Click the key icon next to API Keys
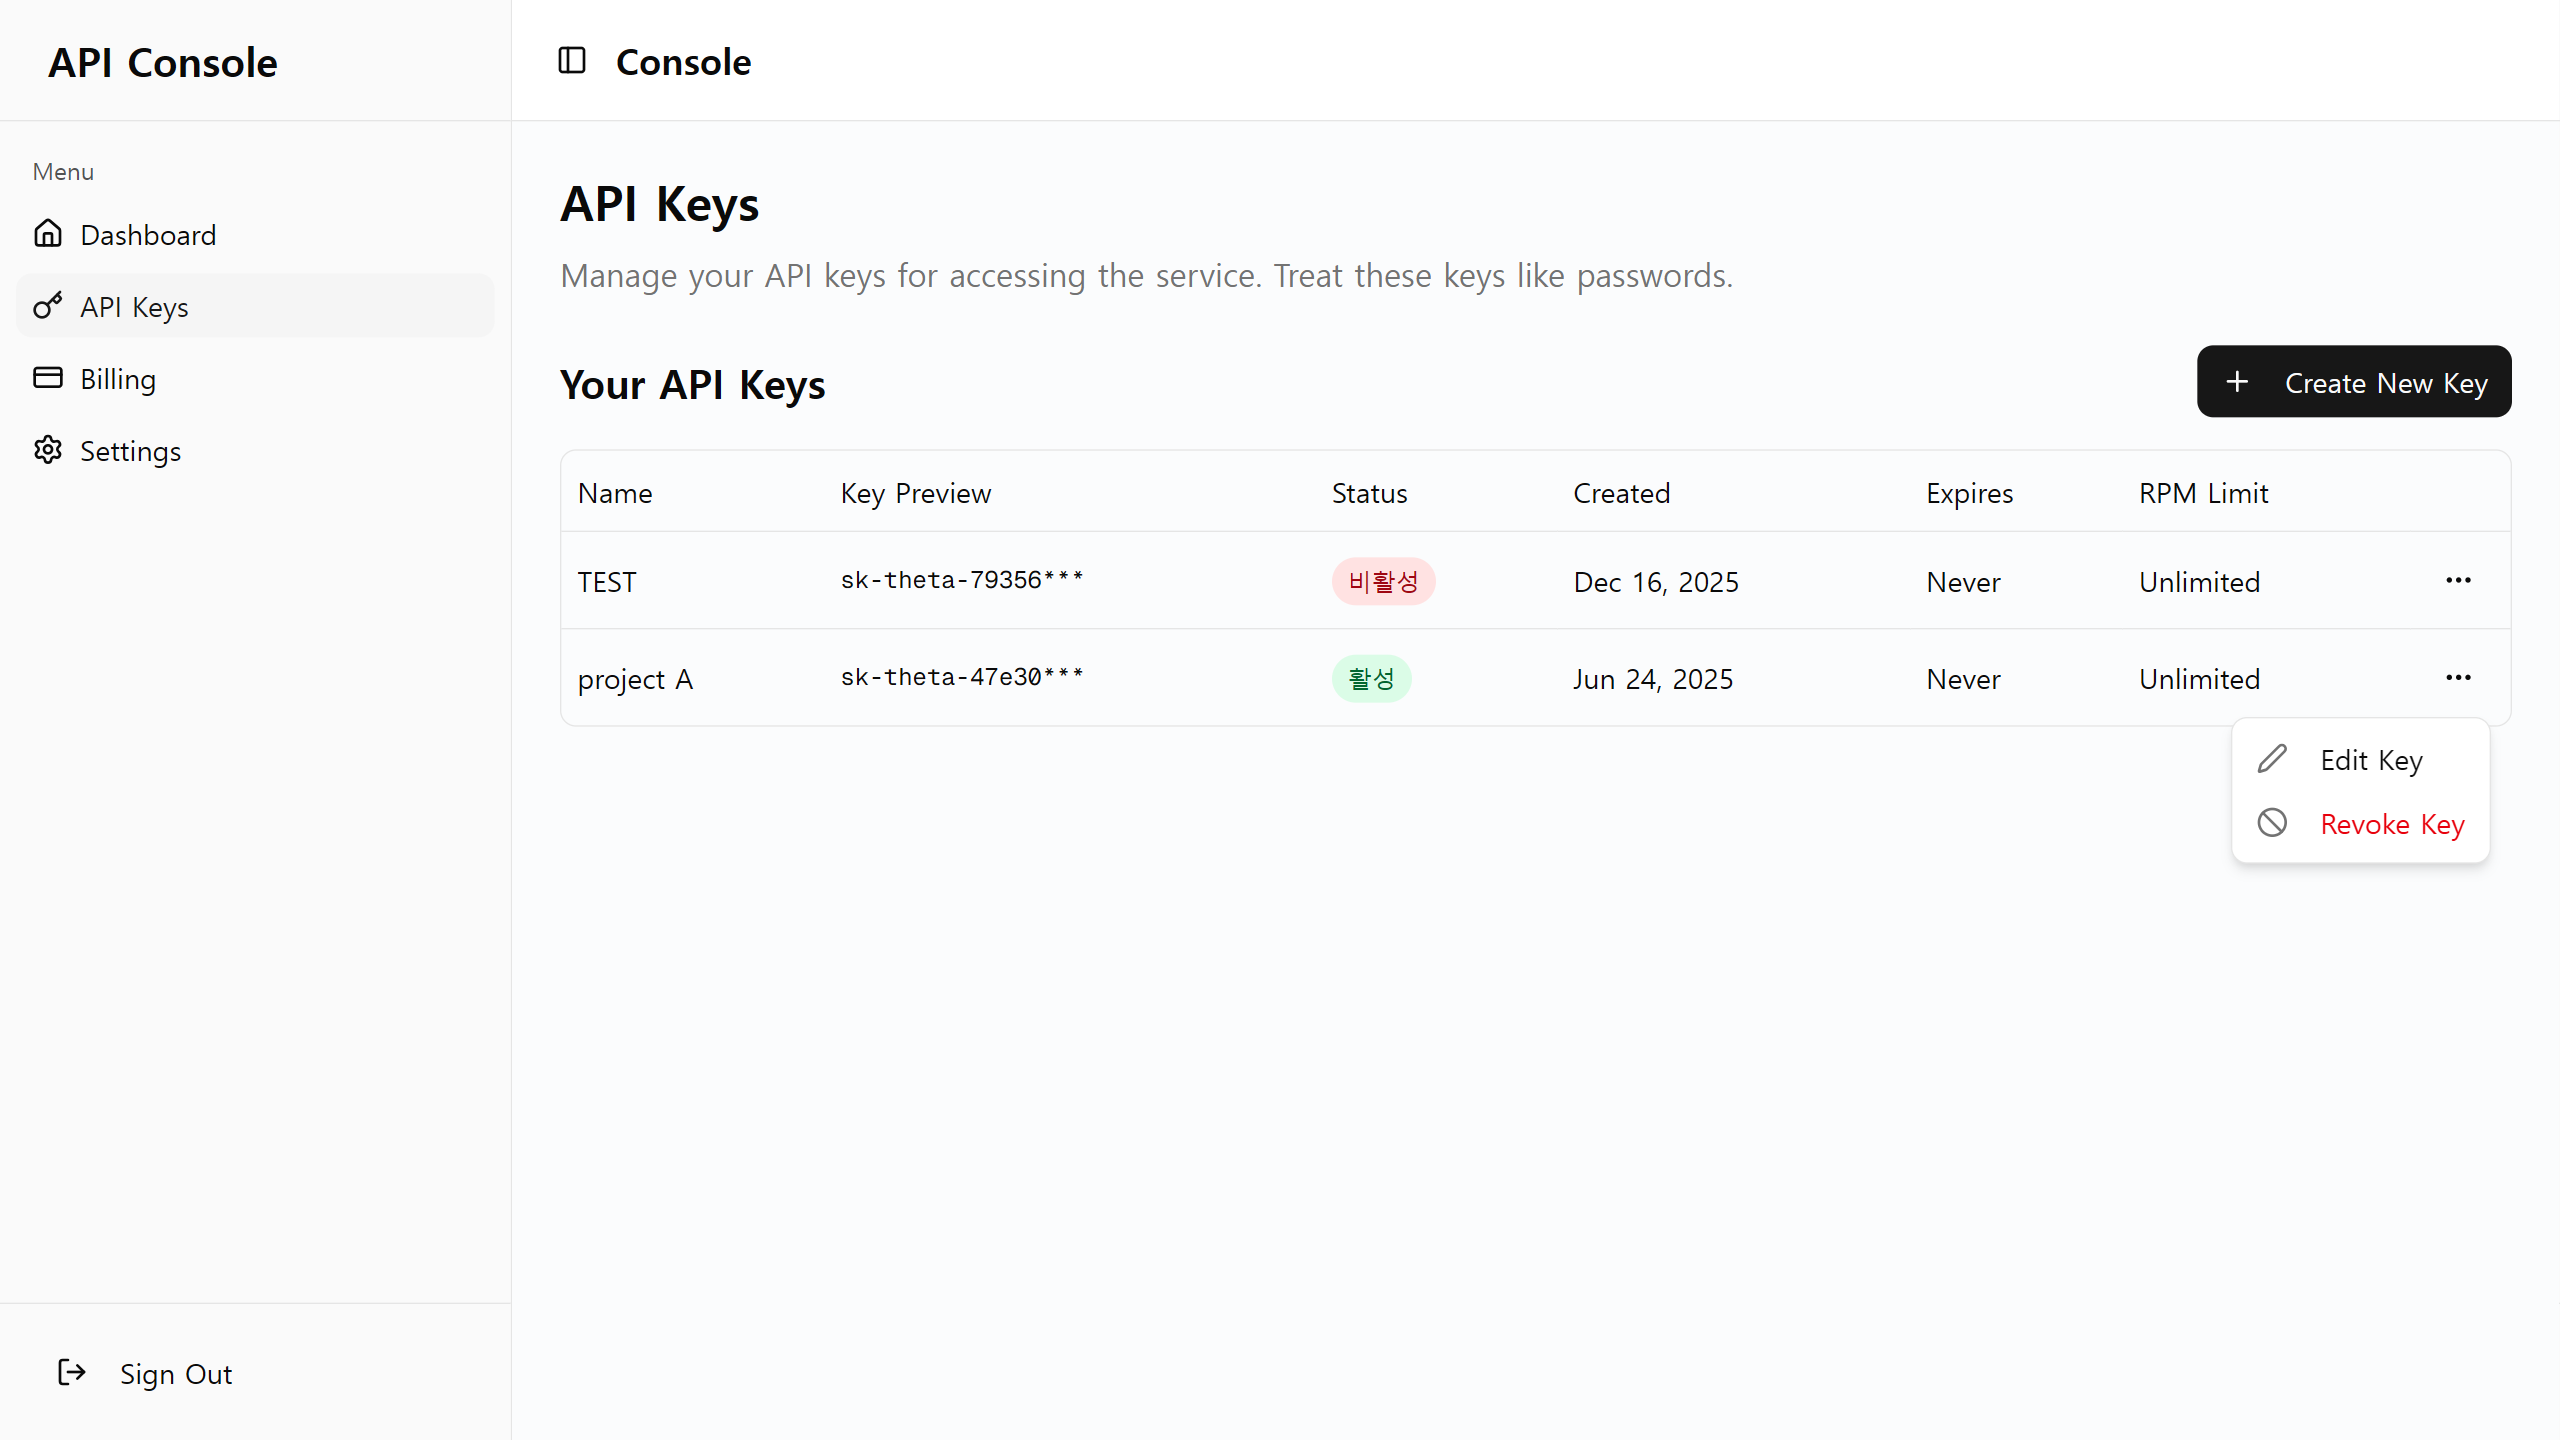This screenshot has width=2560, height=1440. pyautogui.click(x=48, y=306)
